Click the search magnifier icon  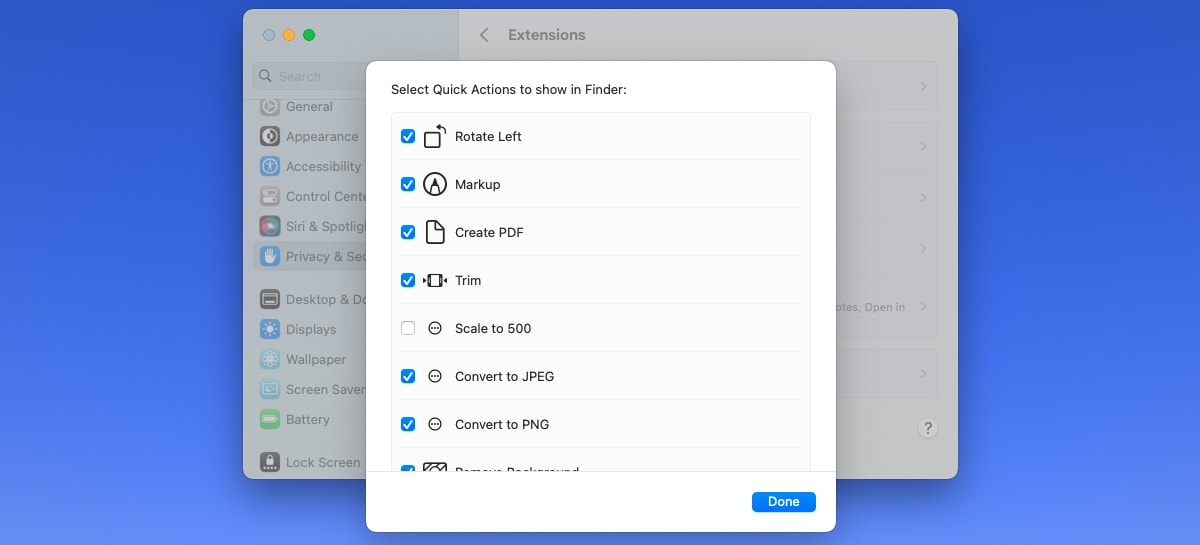pyautogui.click(x=266, y=76)
